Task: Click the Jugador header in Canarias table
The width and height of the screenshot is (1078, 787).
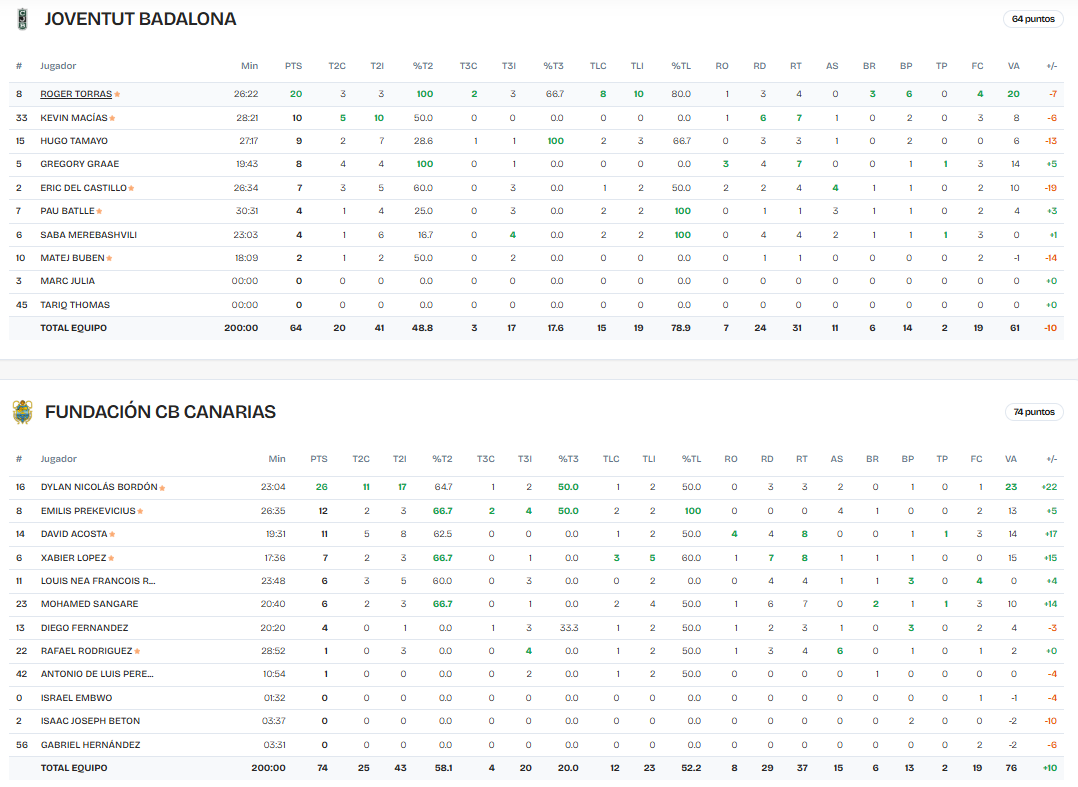Action: (58, 459)
